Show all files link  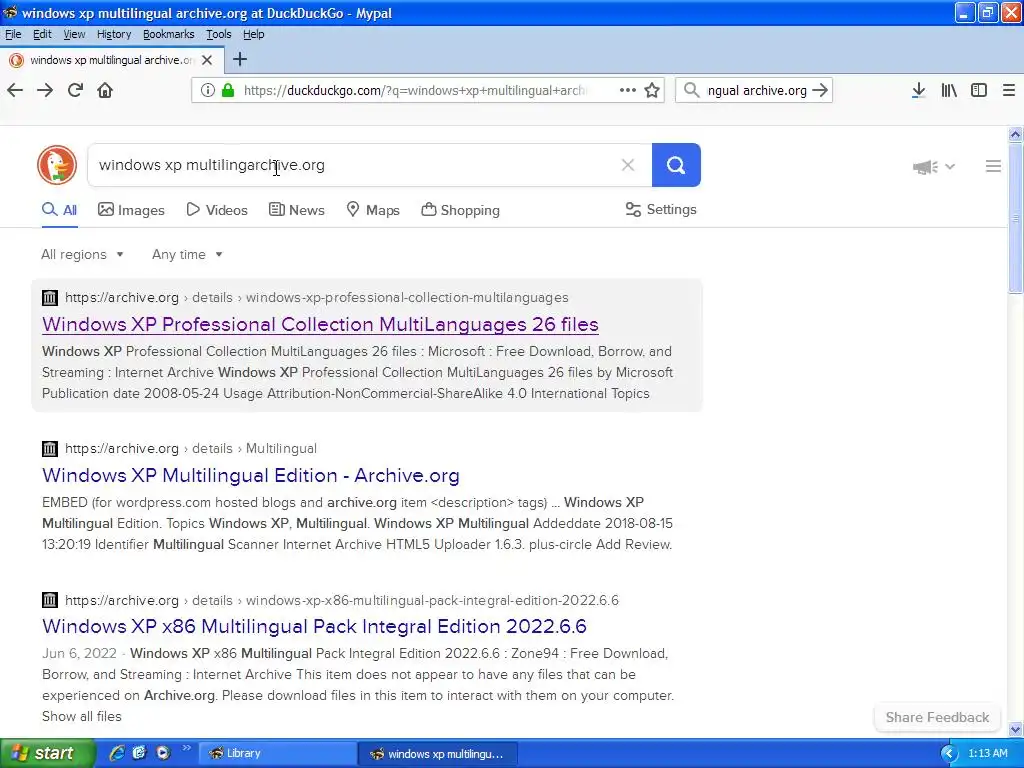coord(82,716)
